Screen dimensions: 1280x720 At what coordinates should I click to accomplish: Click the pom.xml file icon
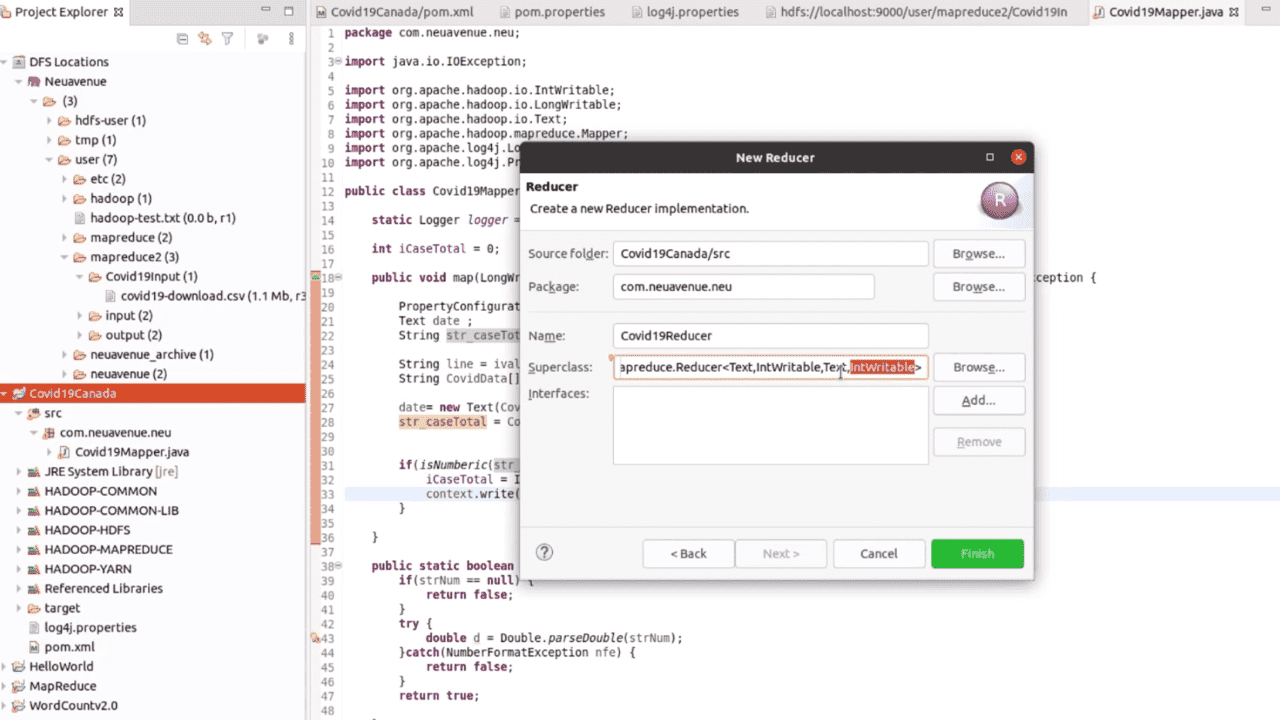(34, 647)
